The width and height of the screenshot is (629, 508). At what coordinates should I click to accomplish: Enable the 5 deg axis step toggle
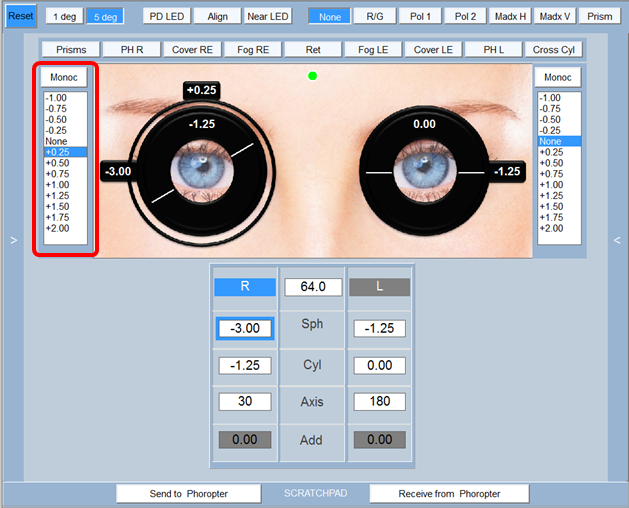(105, 17)
